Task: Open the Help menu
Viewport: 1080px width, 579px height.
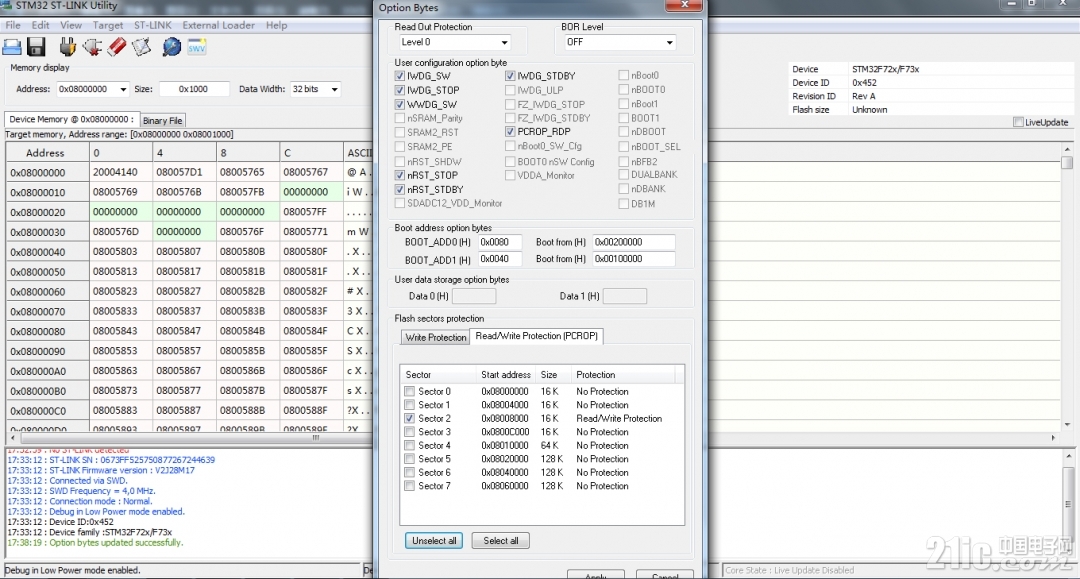Action: point(276,25)
